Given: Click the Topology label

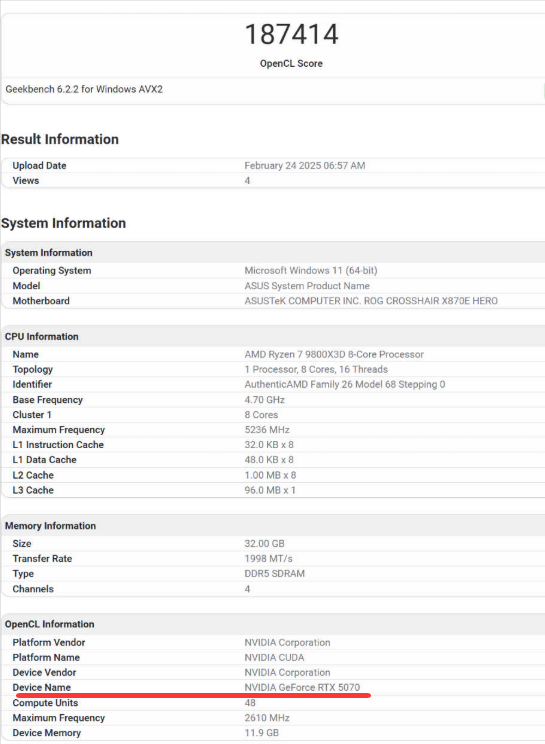Looking at the screenshot, I should click(33, 370).
